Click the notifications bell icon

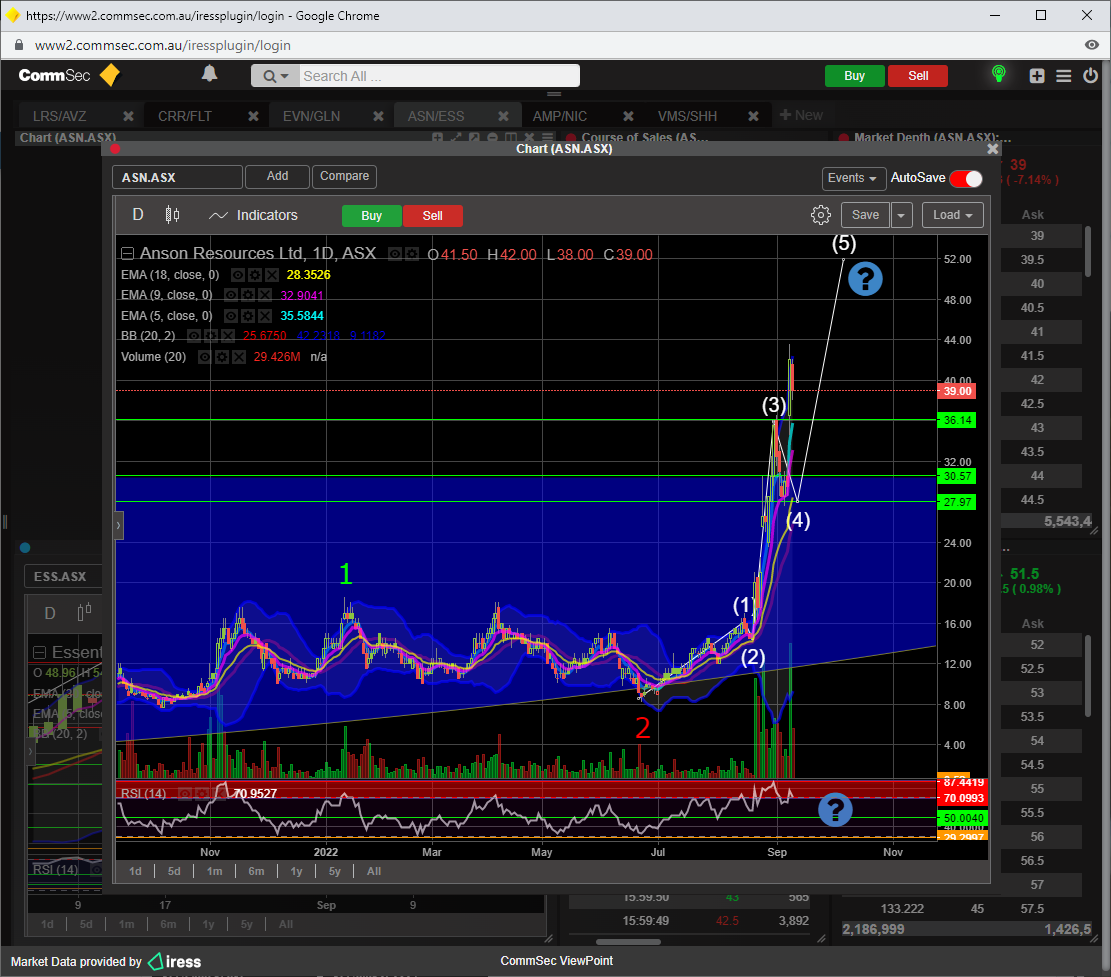(x=209, y=74)
